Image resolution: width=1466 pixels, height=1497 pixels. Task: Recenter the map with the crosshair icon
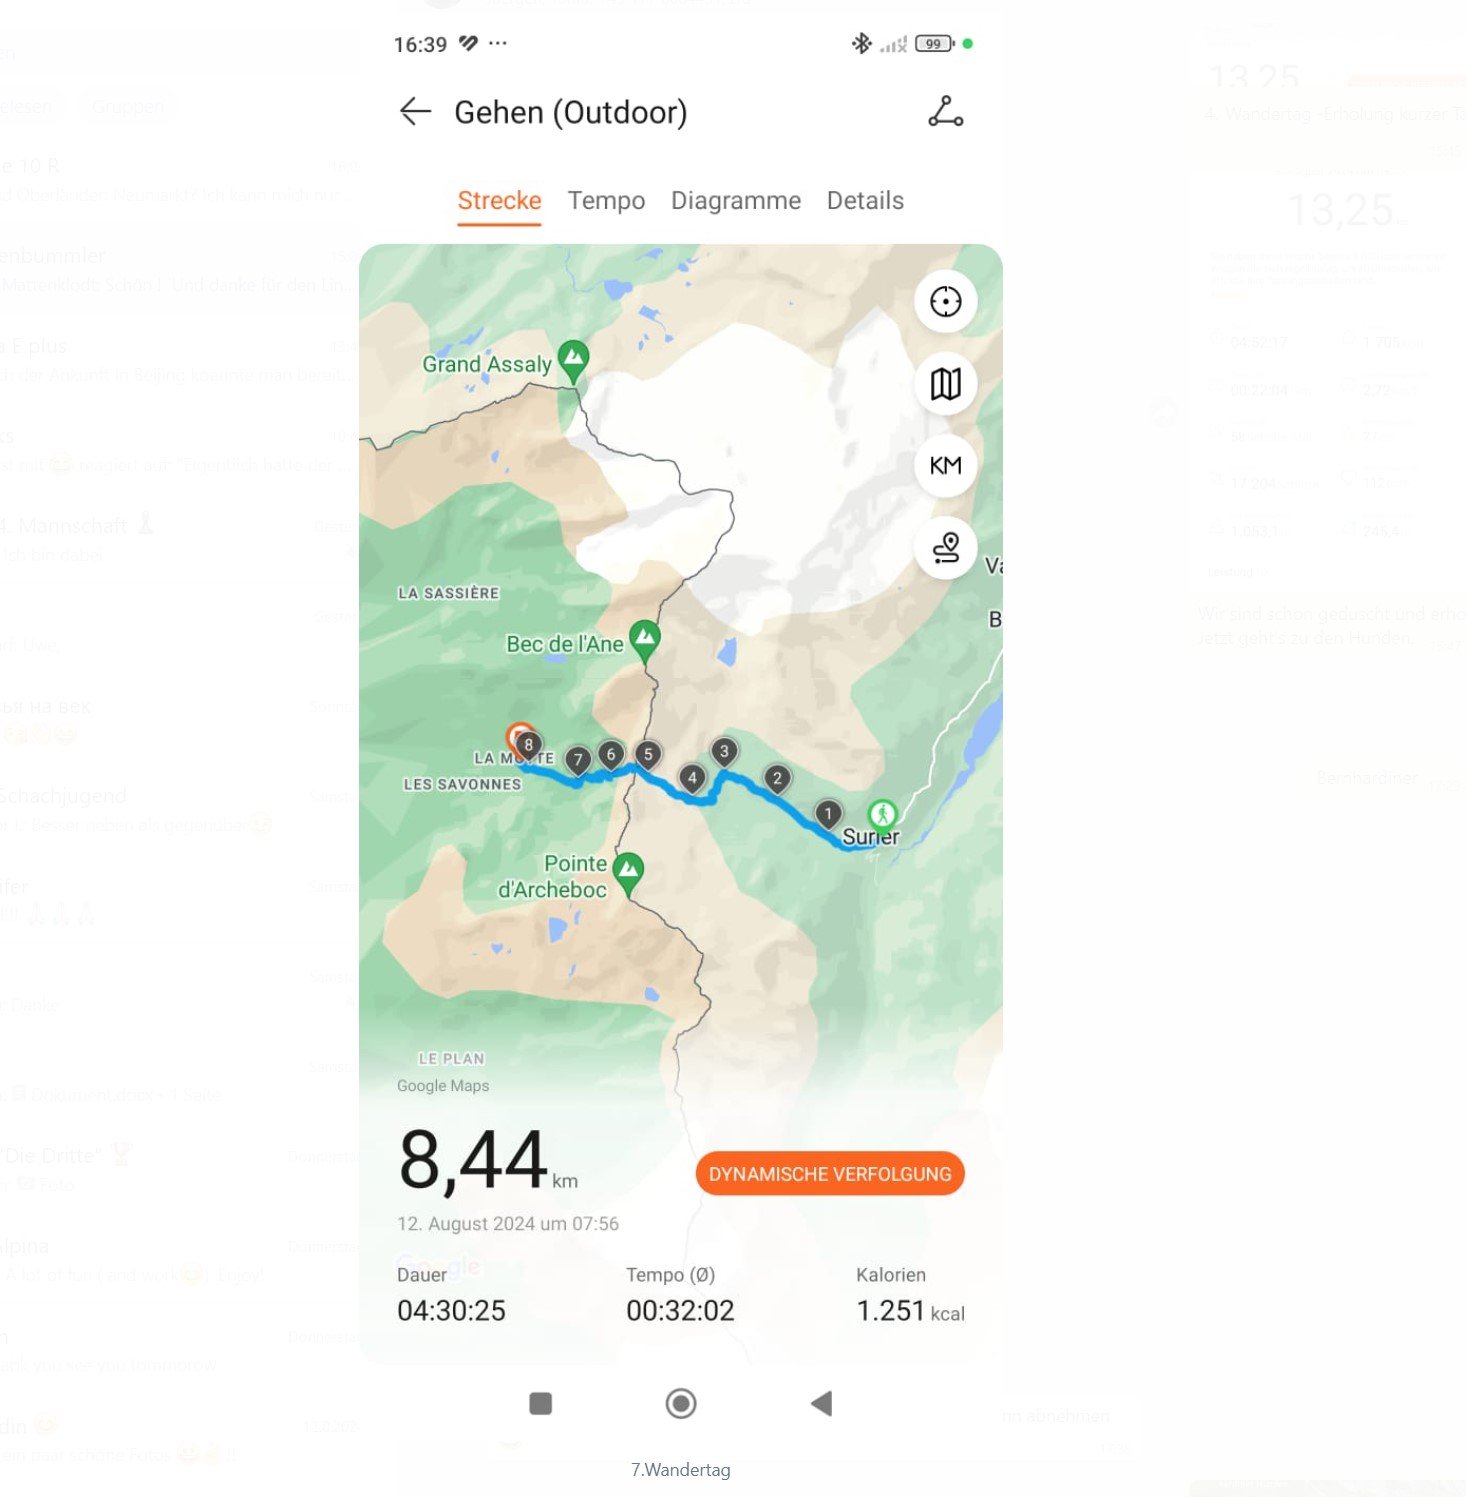point(945,301)
